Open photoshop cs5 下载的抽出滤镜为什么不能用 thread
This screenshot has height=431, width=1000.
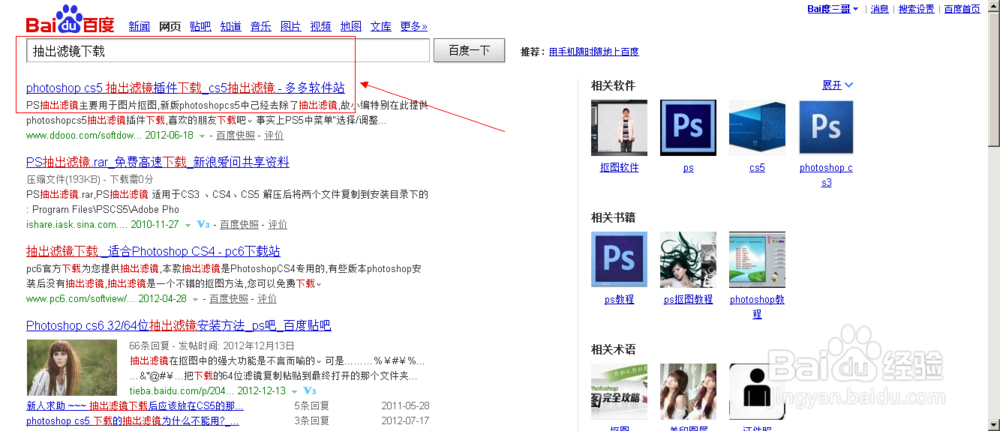tap(133, 421)
